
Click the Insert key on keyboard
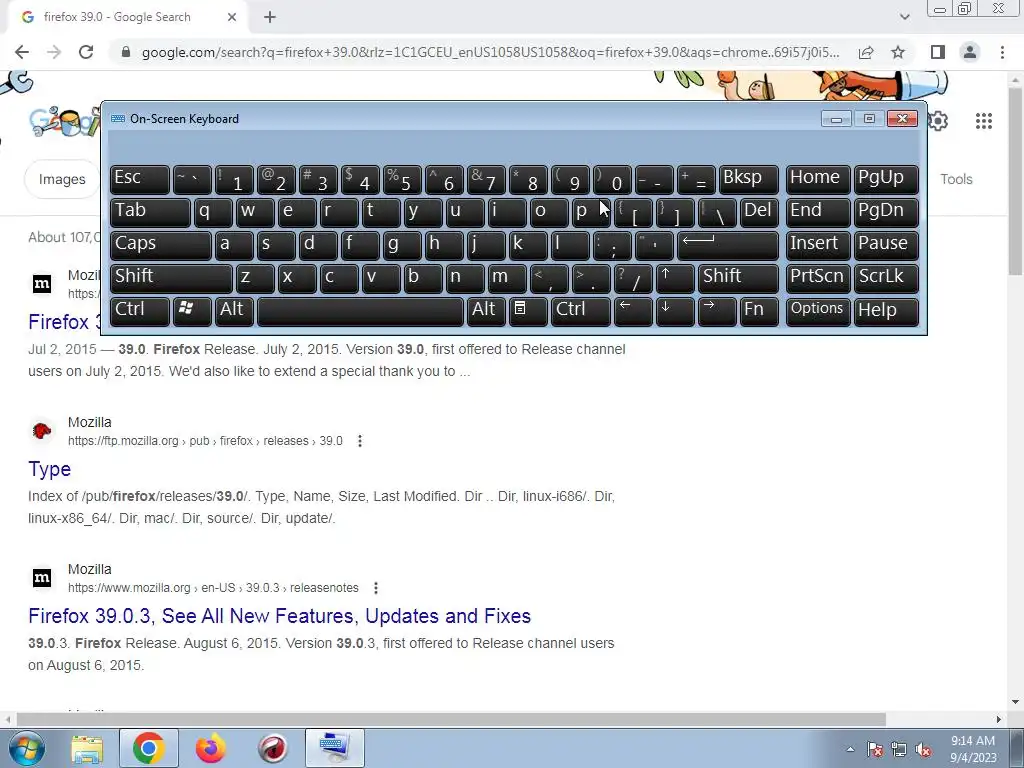pyautogui.click(x=818, y=246)
